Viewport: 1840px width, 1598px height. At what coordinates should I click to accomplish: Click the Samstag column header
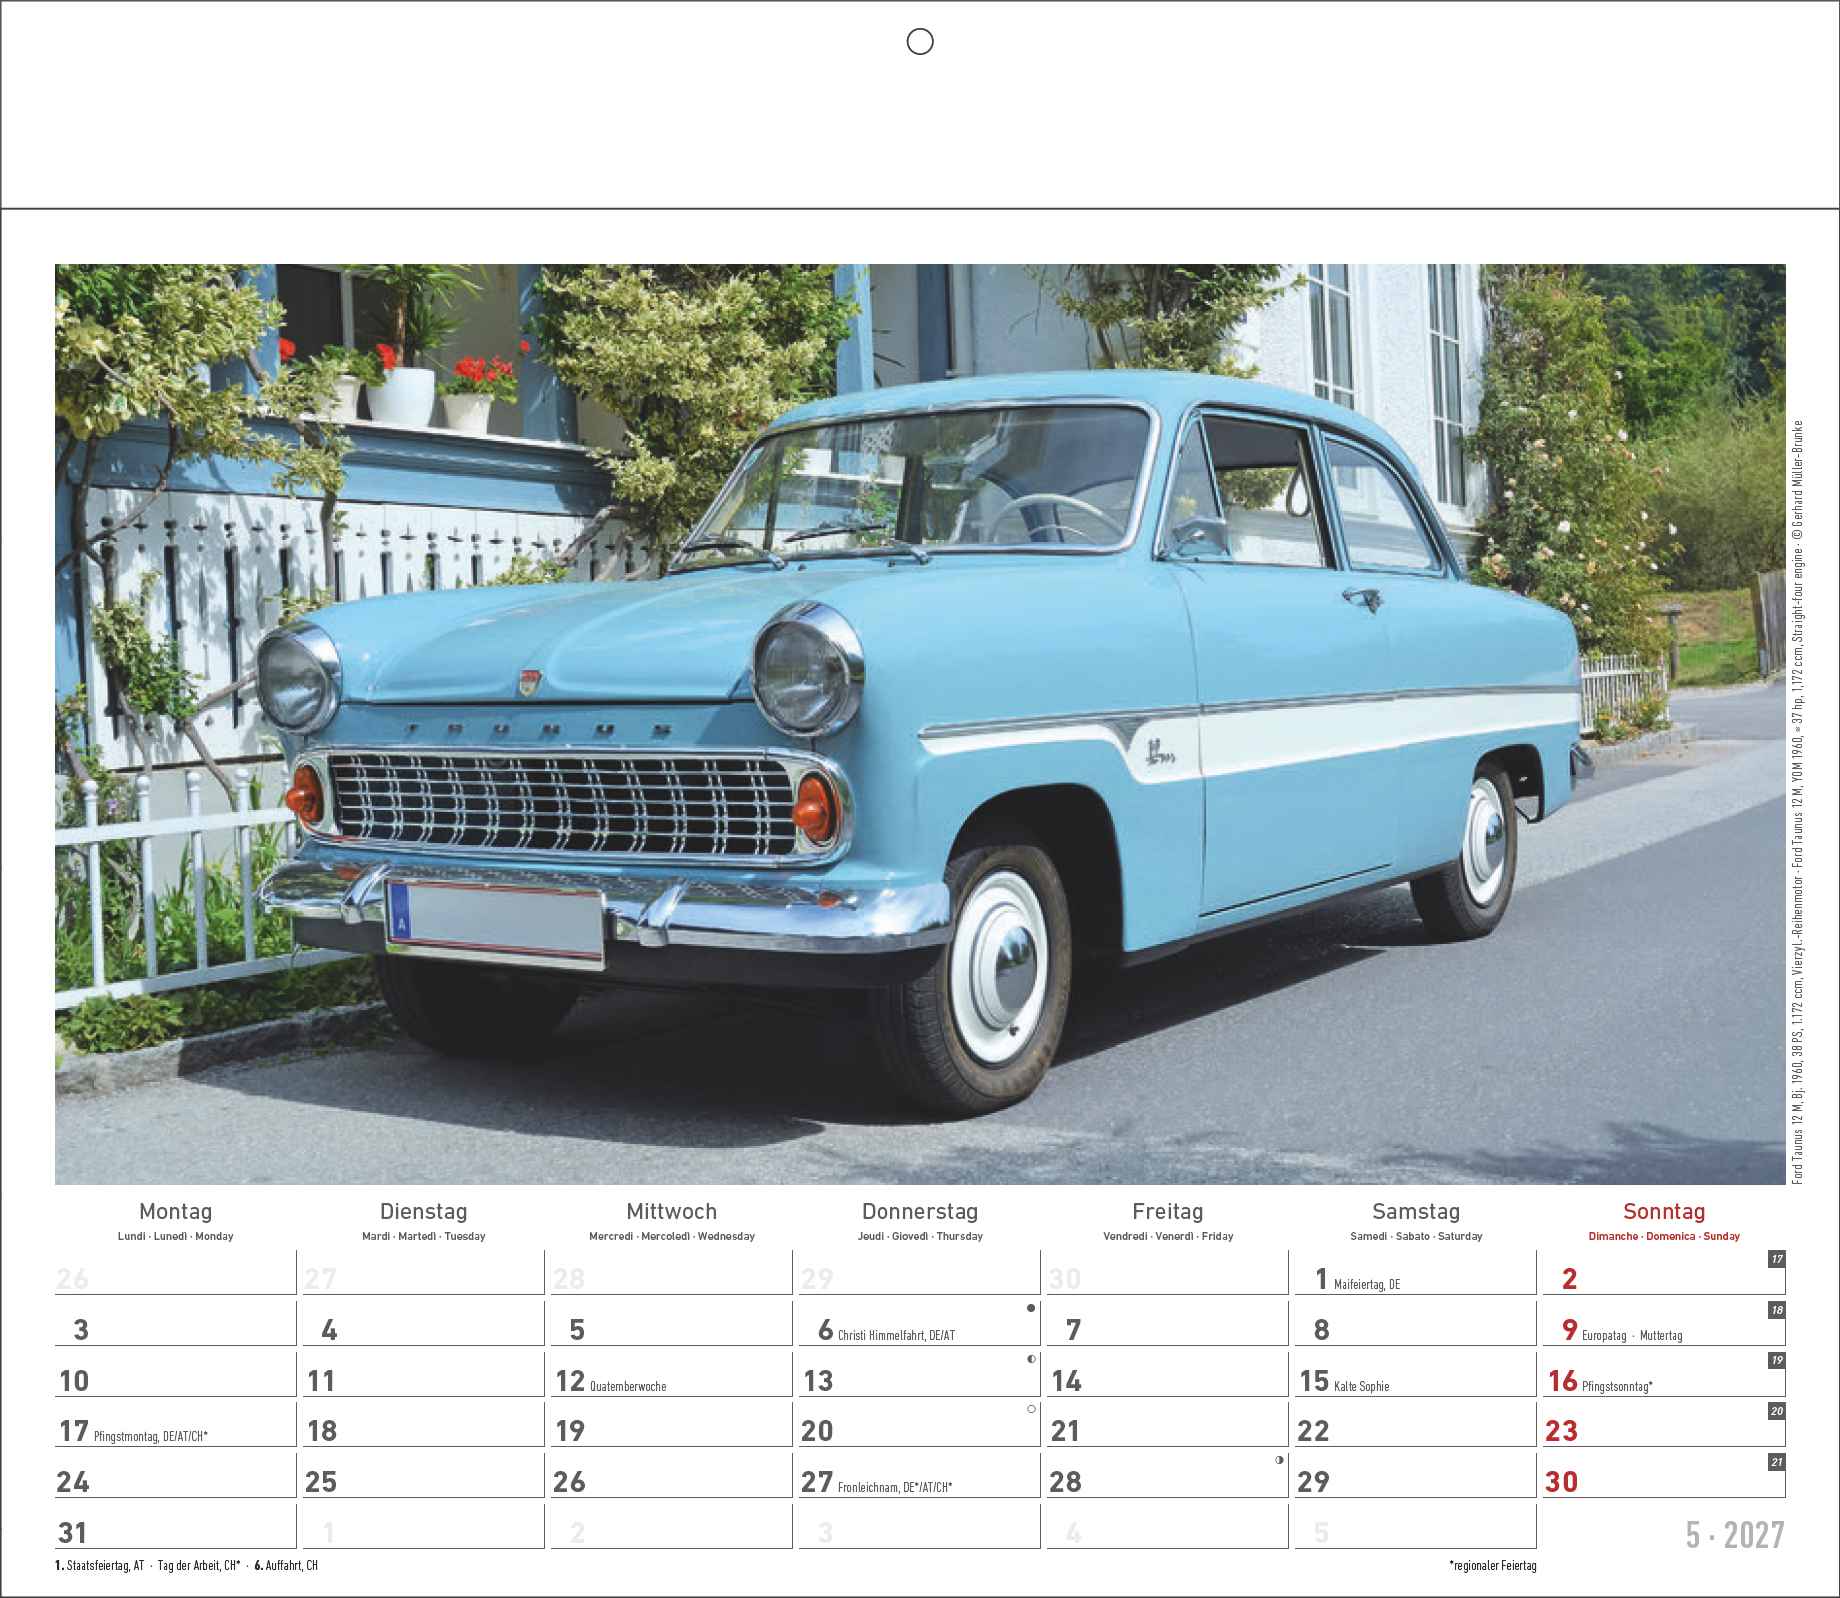pyautogui.click(x=1416, y=1212)
